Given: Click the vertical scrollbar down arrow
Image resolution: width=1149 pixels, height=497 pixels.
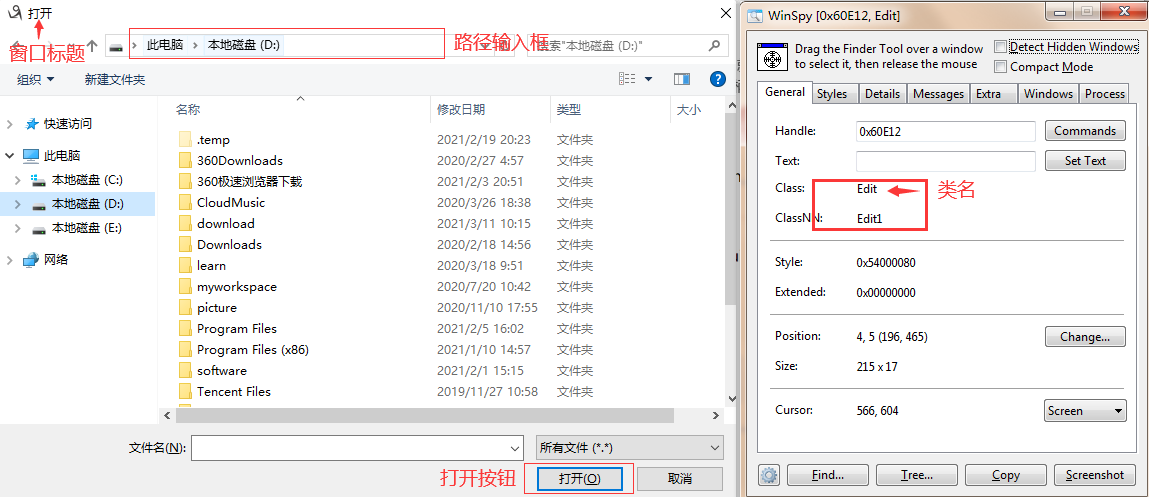Looking at the screenshot, I should [731, 397].
